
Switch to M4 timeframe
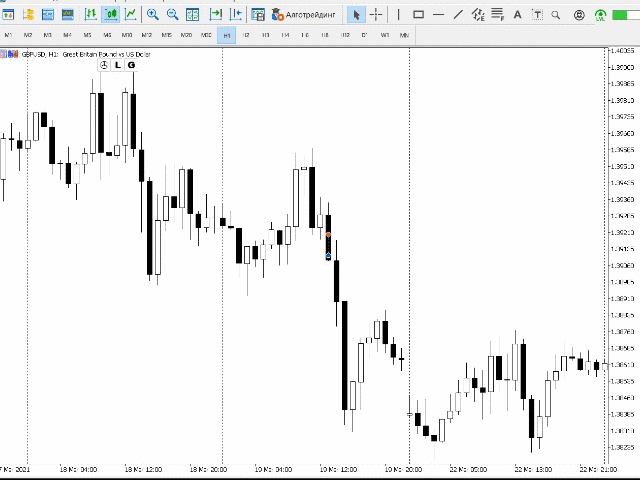click(67, 35)
